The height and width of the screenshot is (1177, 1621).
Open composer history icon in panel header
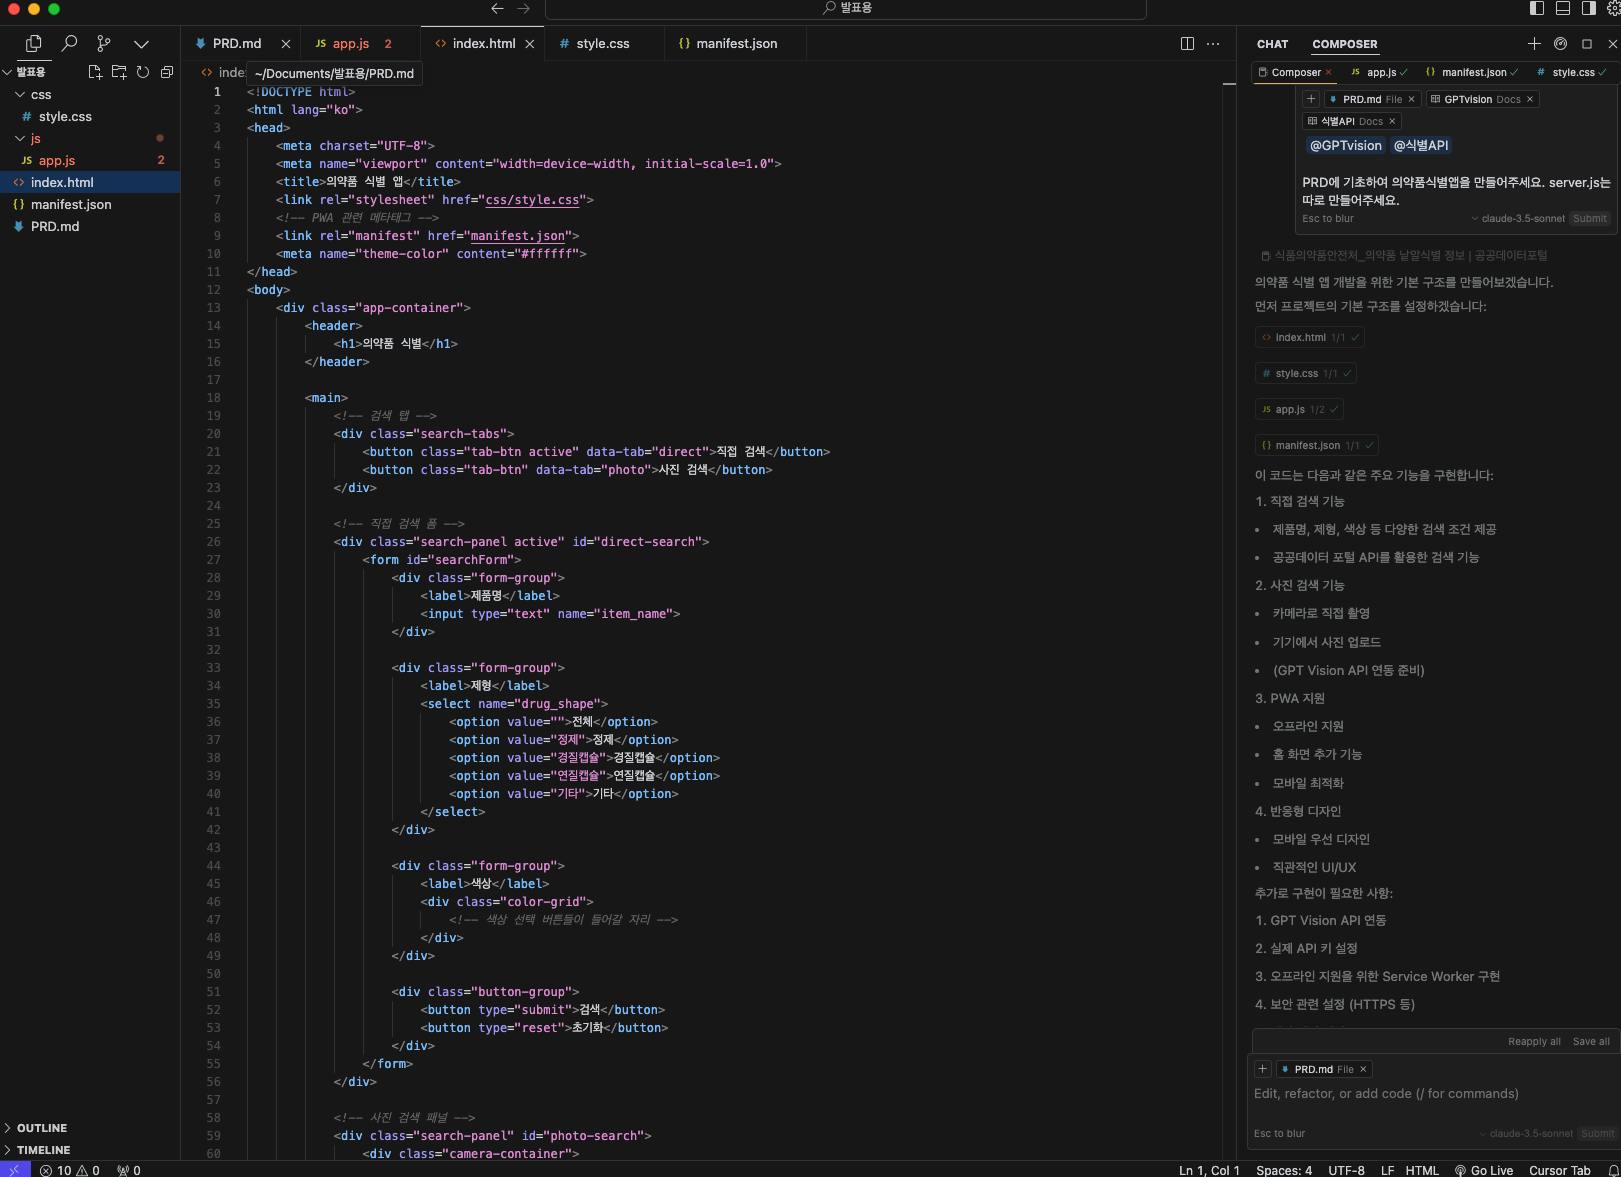(x=1560, y=43)
